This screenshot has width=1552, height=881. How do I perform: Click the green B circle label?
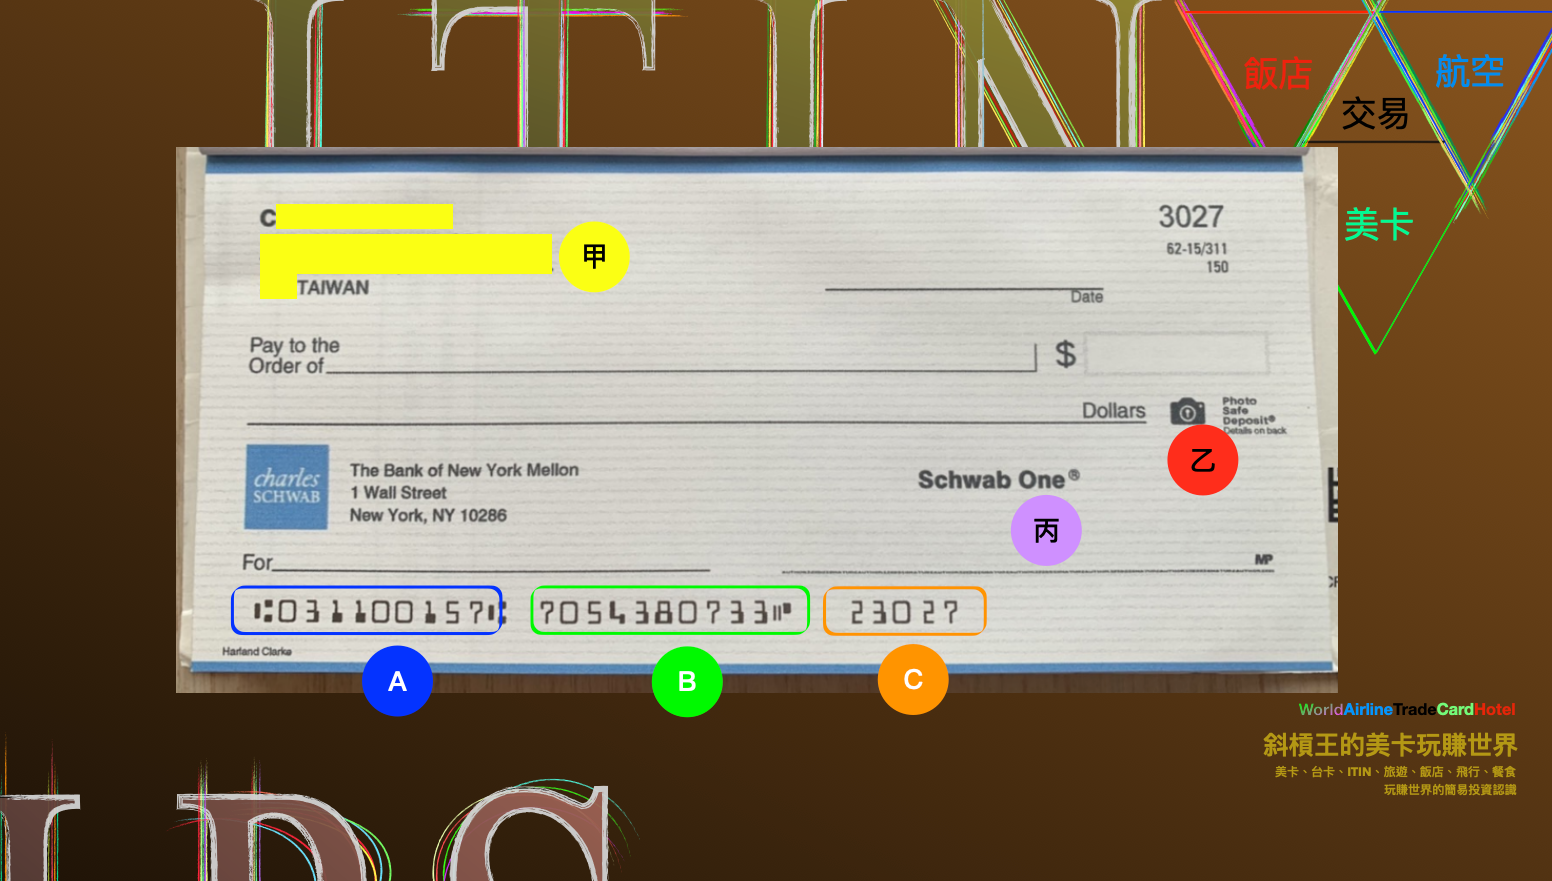coord(687,682)
